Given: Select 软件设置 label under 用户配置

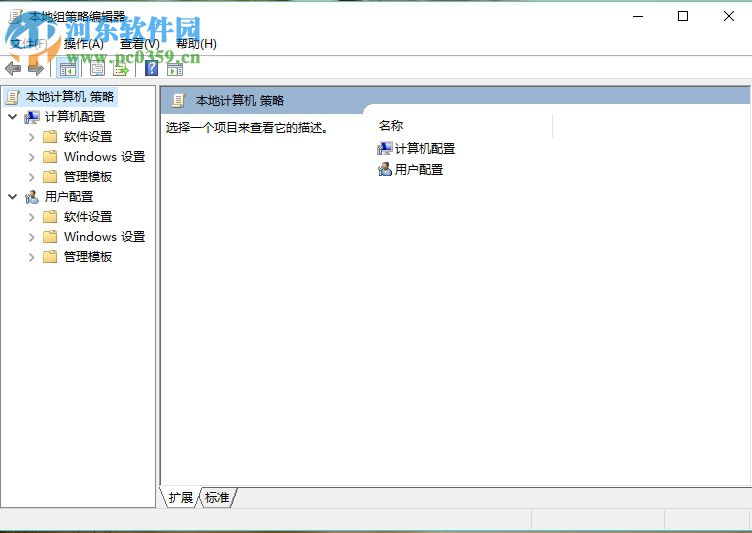Looking at the screenshot, I should coord(88,217).
